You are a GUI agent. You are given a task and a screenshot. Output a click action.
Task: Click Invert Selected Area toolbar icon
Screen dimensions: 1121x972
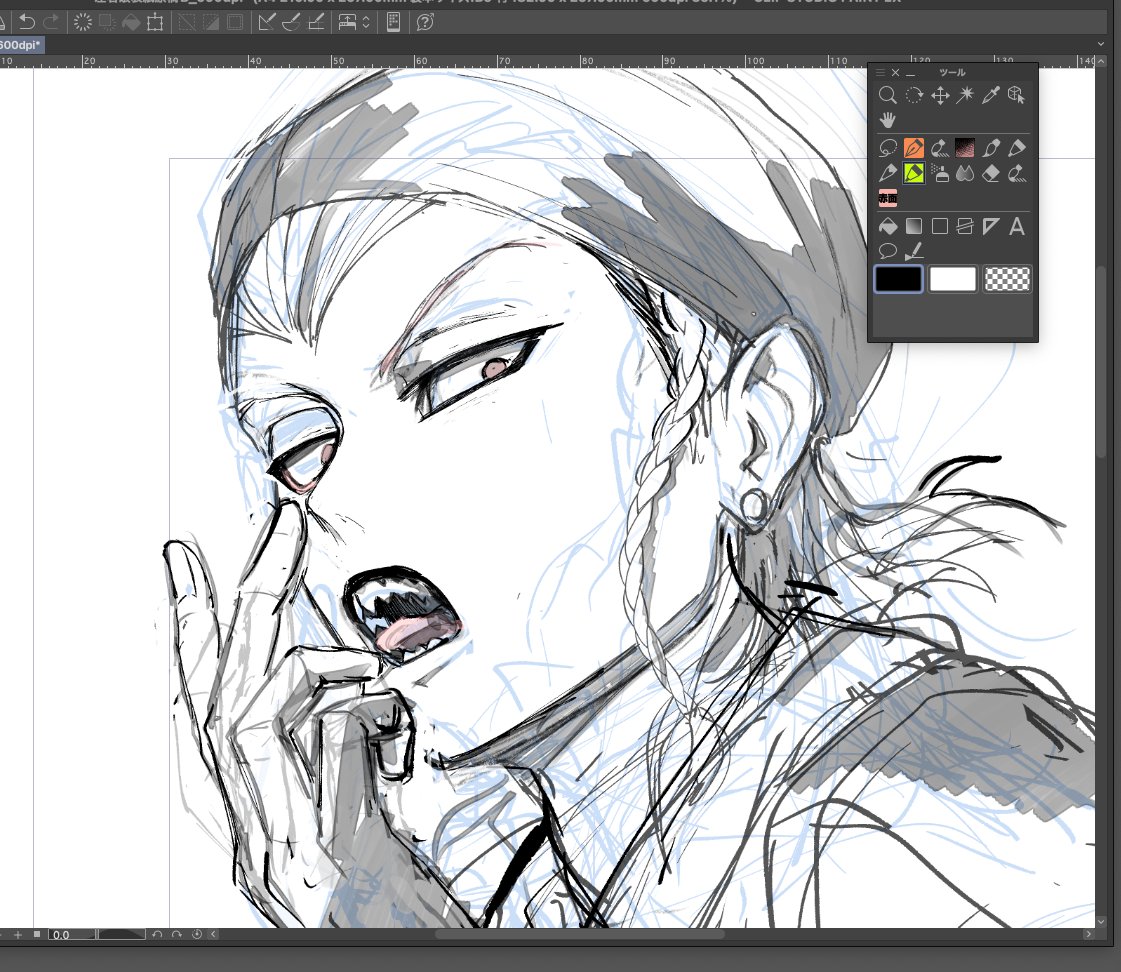pyautogui.click(x=211, y=22)
